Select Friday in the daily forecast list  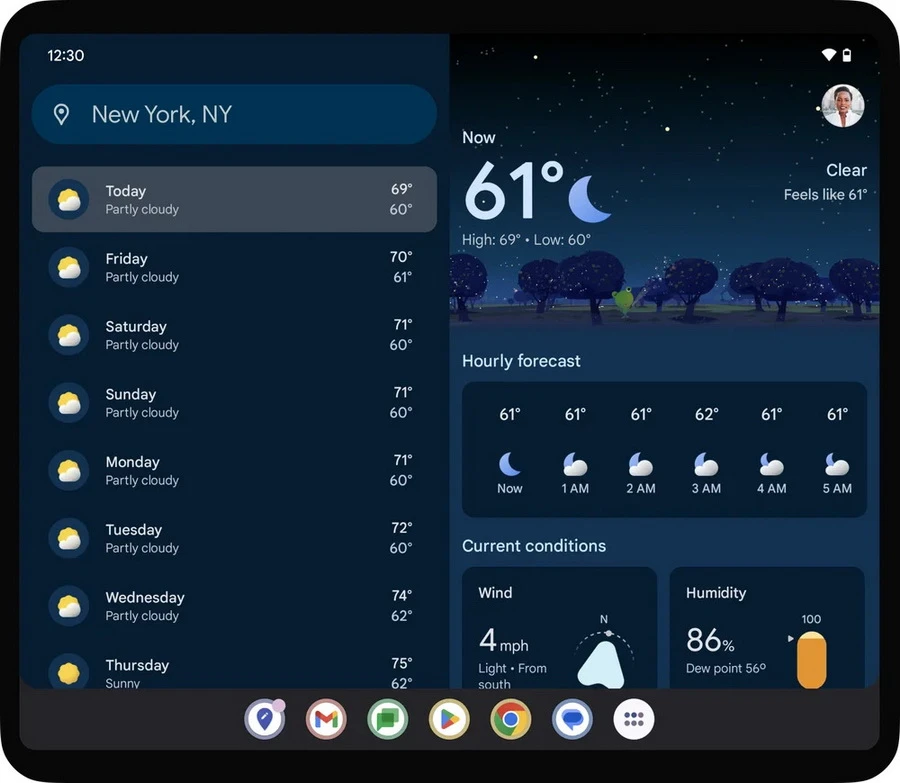coord(234,268)
